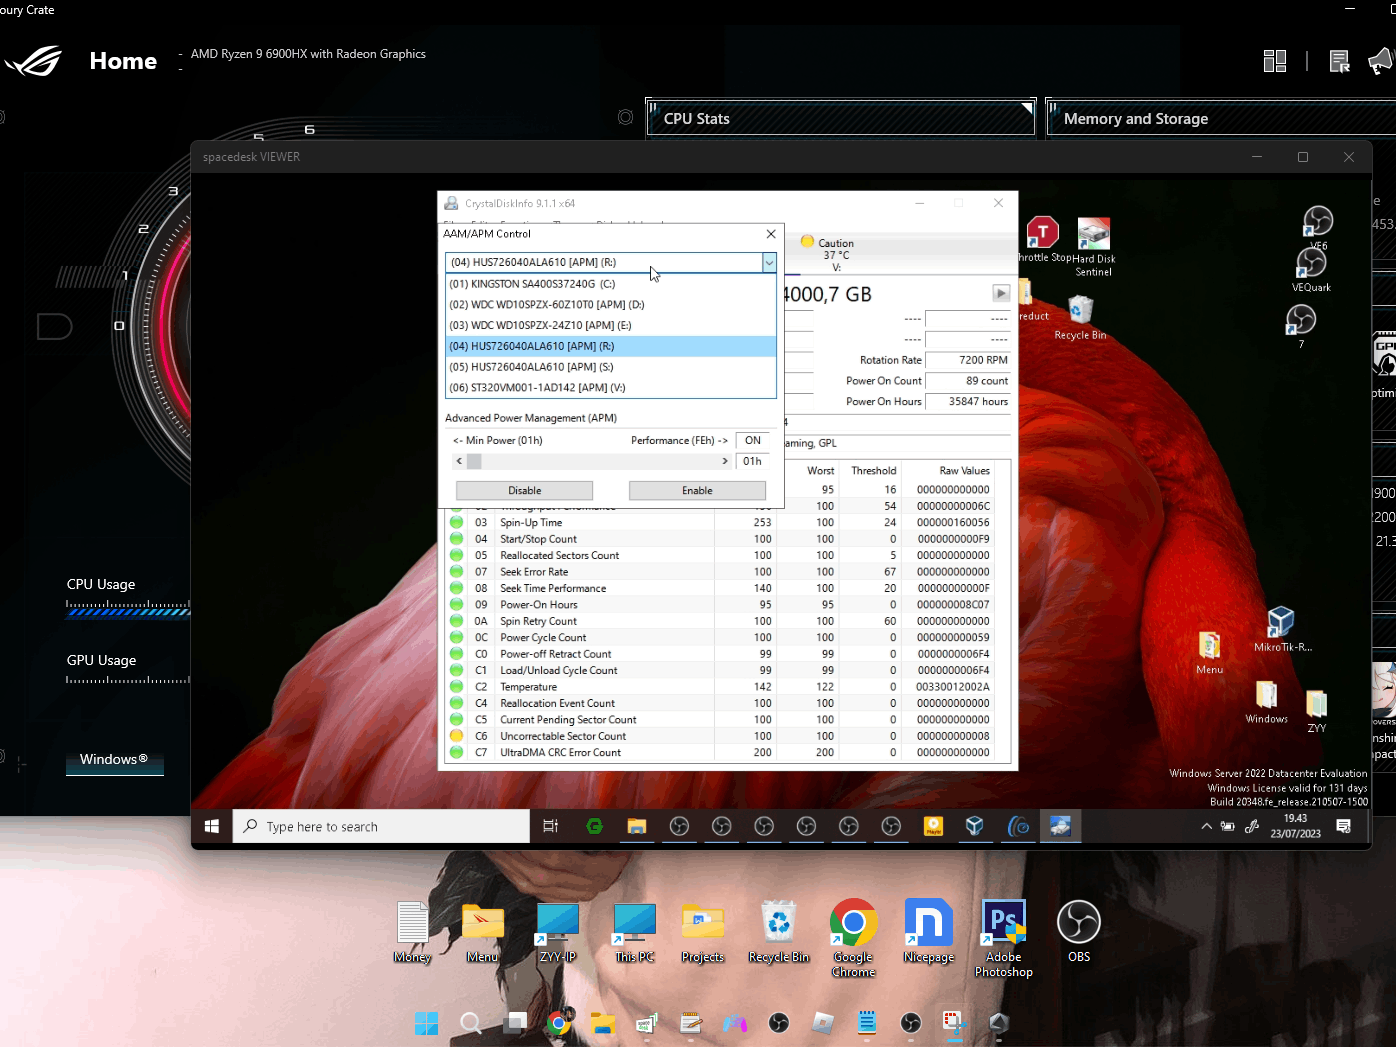Click the Threshold column header
The width and height of the screenshot is (1396, 1047).
coord(873,470)
